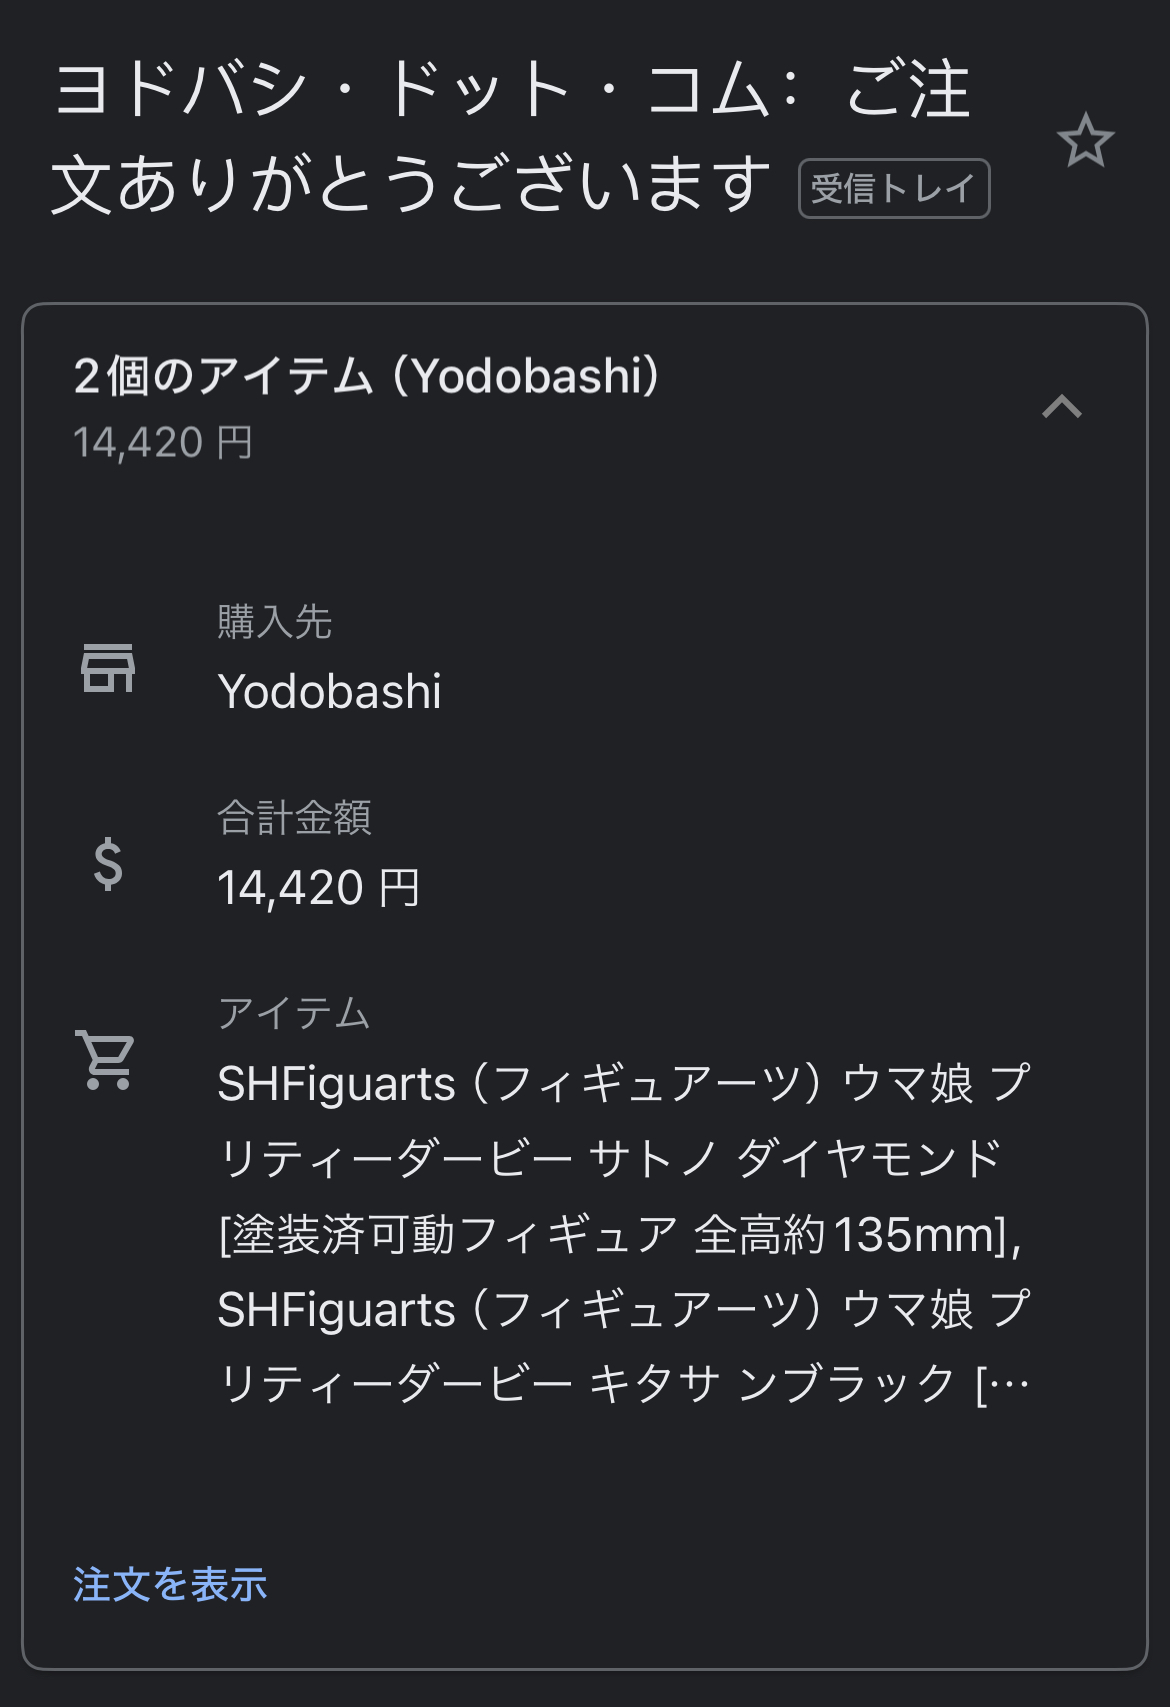Click the Yodobashi seller name
The width and height of the screenshot is (1170, 1707).
(329, 692)
